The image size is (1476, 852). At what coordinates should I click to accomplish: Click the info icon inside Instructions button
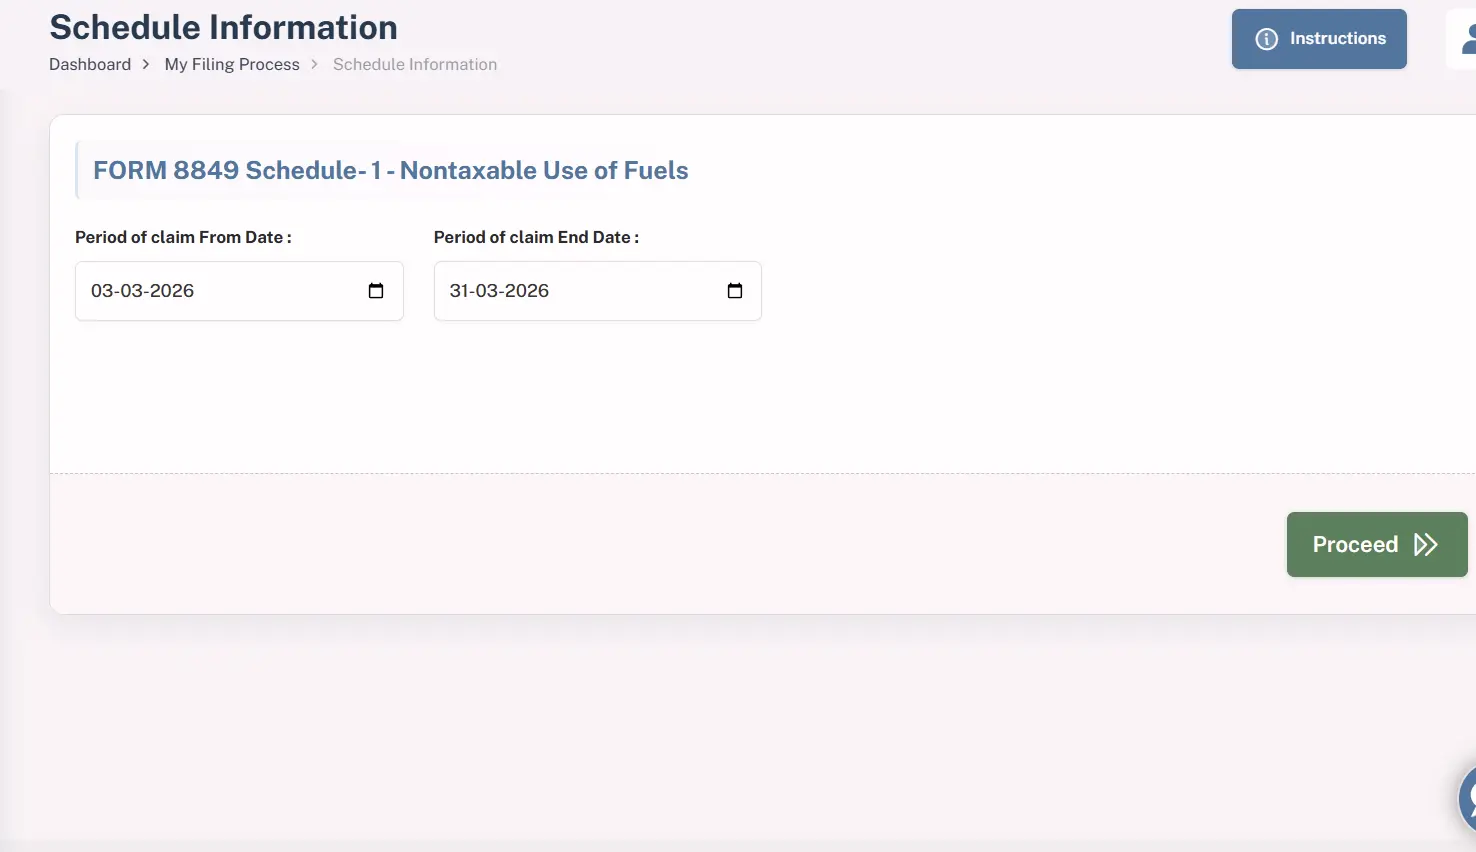coord(1266,39)
